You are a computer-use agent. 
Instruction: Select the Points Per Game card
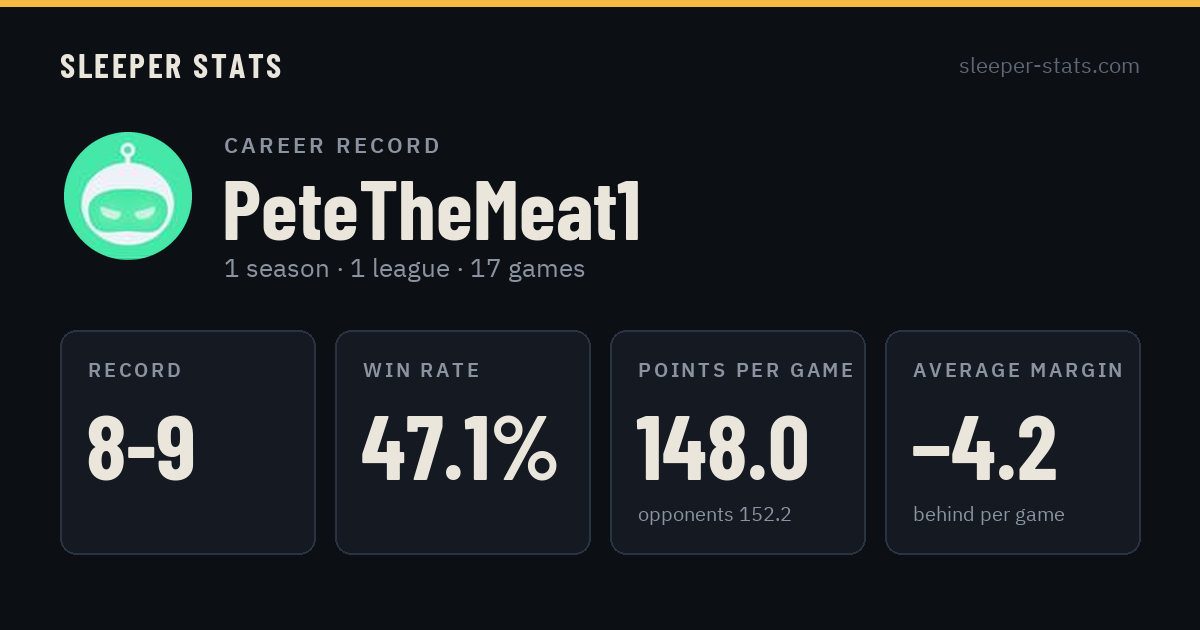[x=738, y=442]
